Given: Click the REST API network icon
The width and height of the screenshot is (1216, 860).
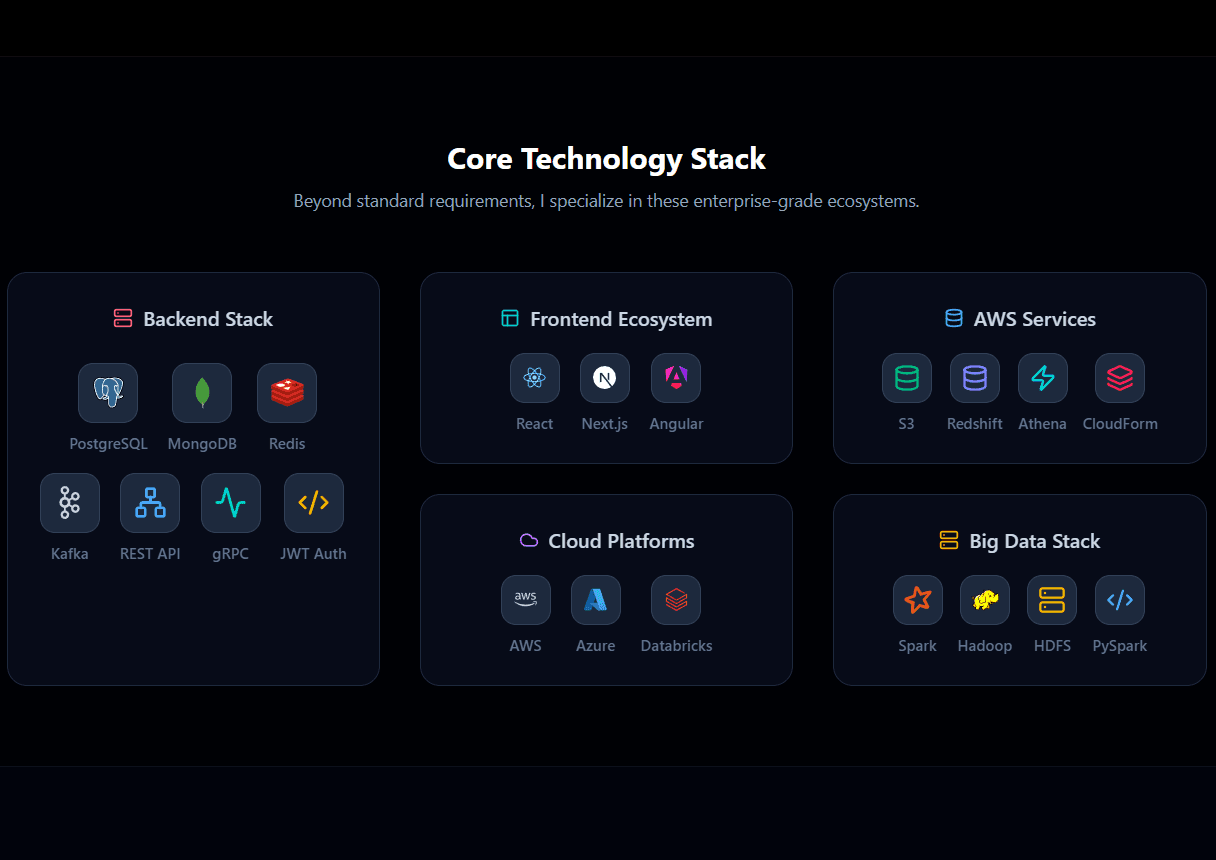Looking at the screenshot, I should (150, 503).
